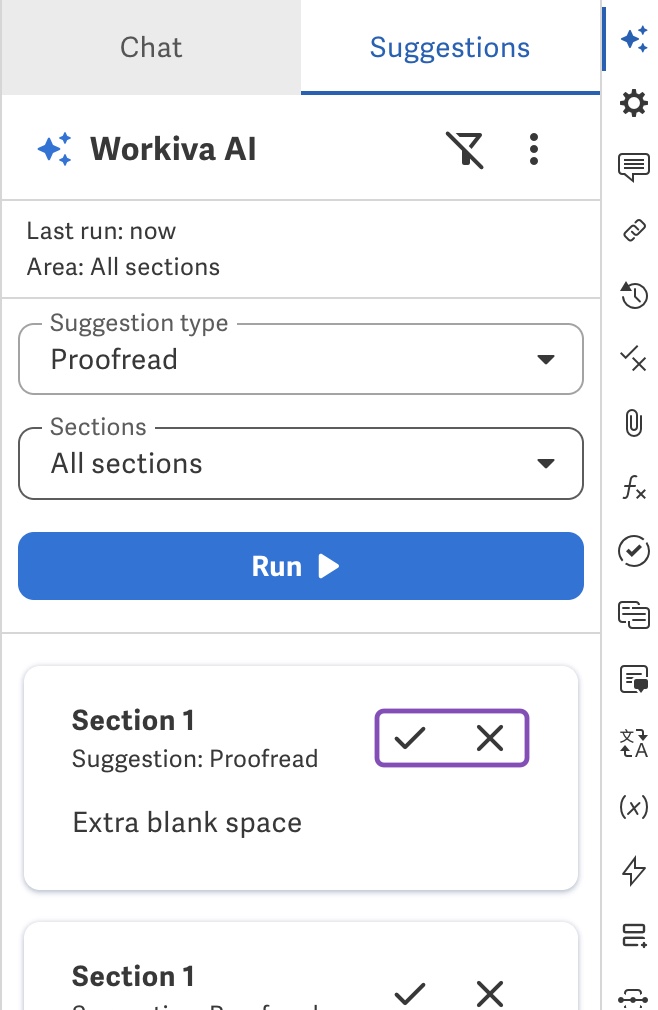The image size is (658, 1010).
Task: Open the settings gear in sidebar
Action: [634, 103]
